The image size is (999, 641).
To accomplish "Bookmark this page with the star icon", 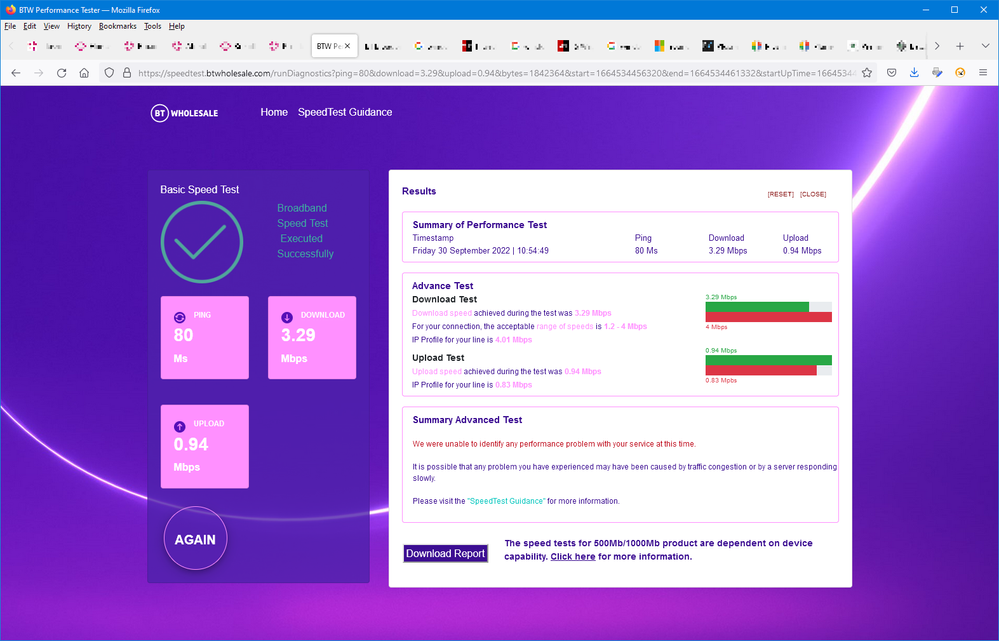I will 868,73.
